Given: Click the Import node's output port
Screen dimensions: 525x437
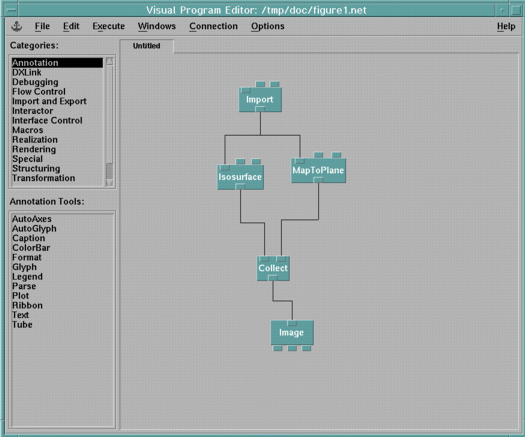Looking at the screenshot, I should coord(260,109).
